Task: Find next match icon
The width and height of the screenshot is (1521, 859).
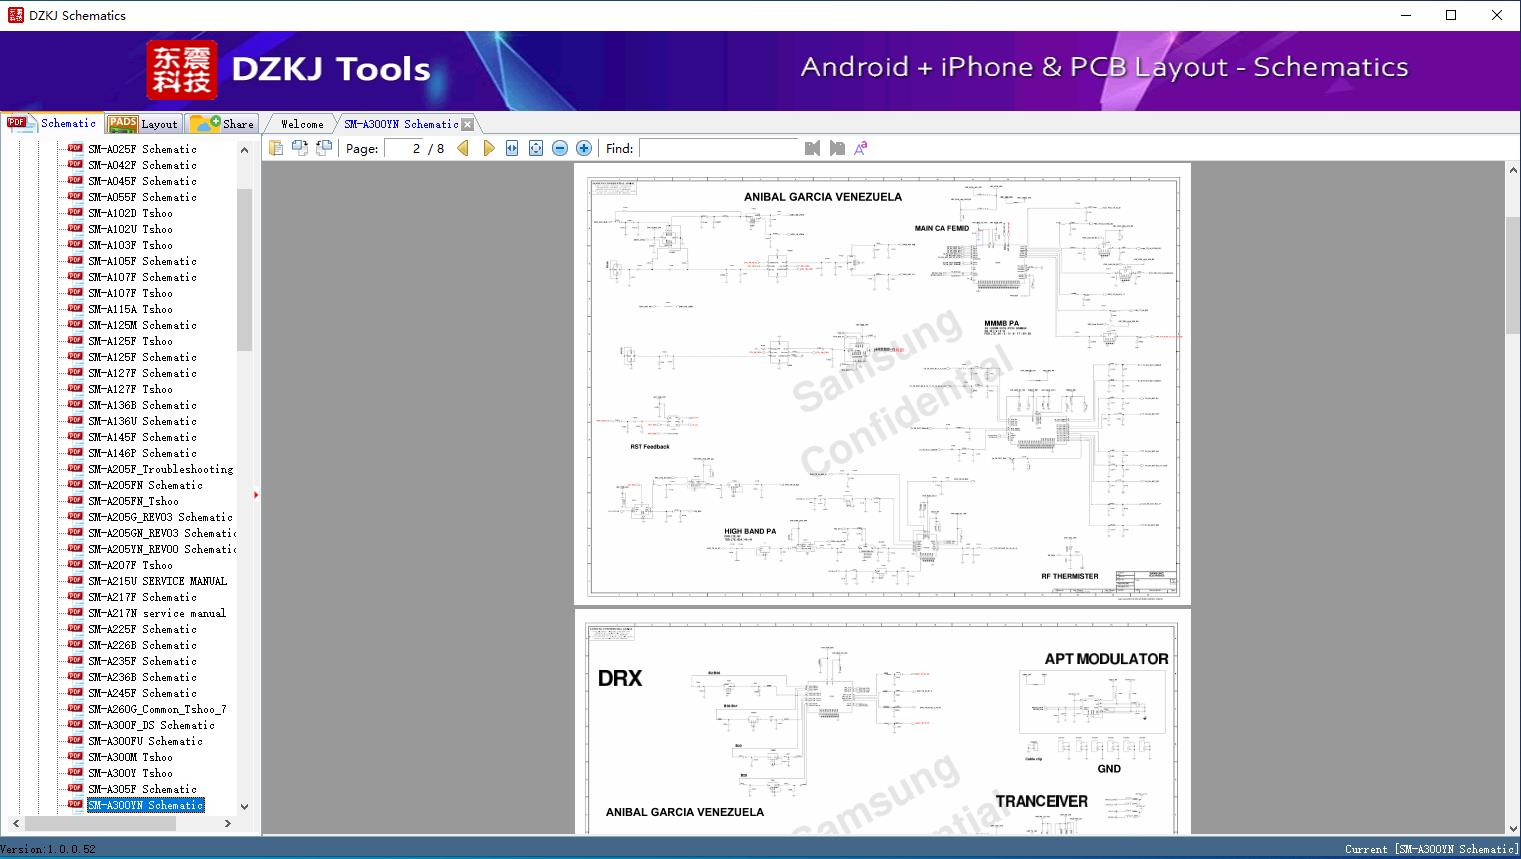Action: tap(837, 148)
